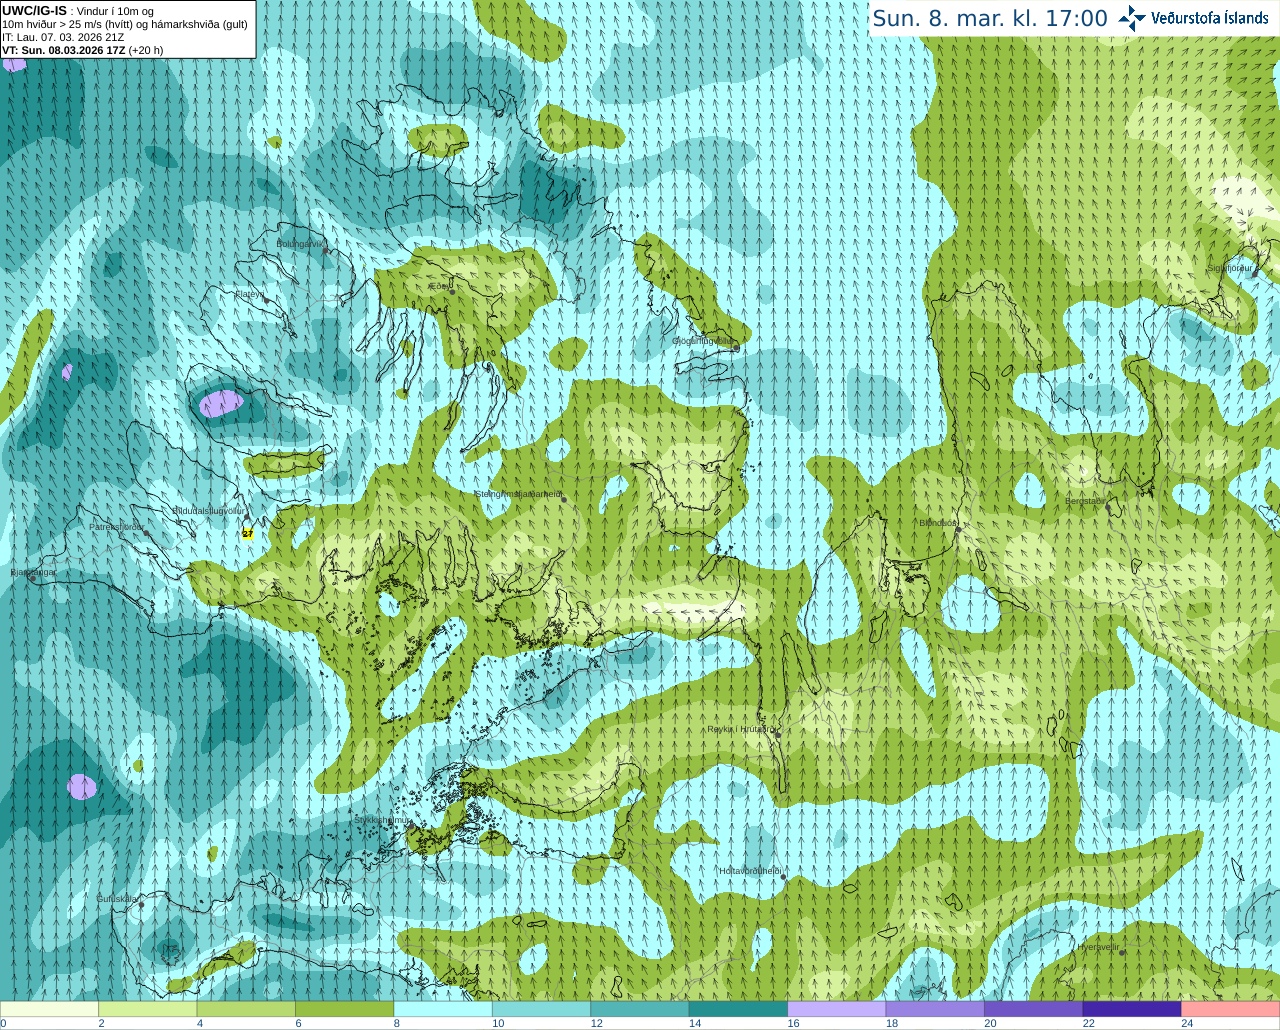
Task: Click the 14–16 m/s dark teal legend swatch
Action: pos(738,1009)
